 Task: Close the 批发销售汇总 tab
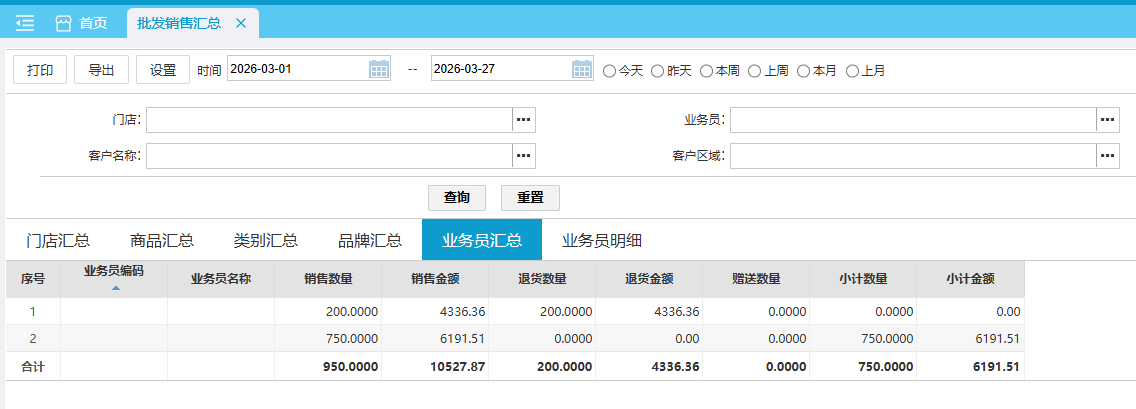click(x=240, y=23)
